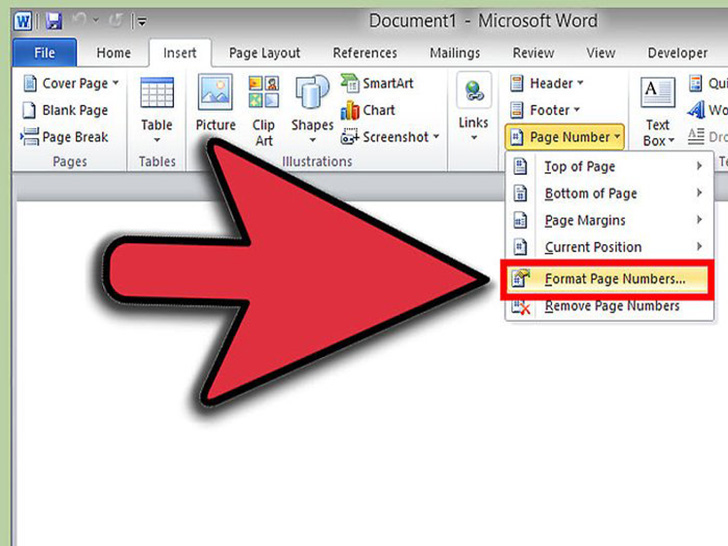Select the Insert ribbon tab
The height and width of the screenshot is (546, 728).
pos(180,52)
